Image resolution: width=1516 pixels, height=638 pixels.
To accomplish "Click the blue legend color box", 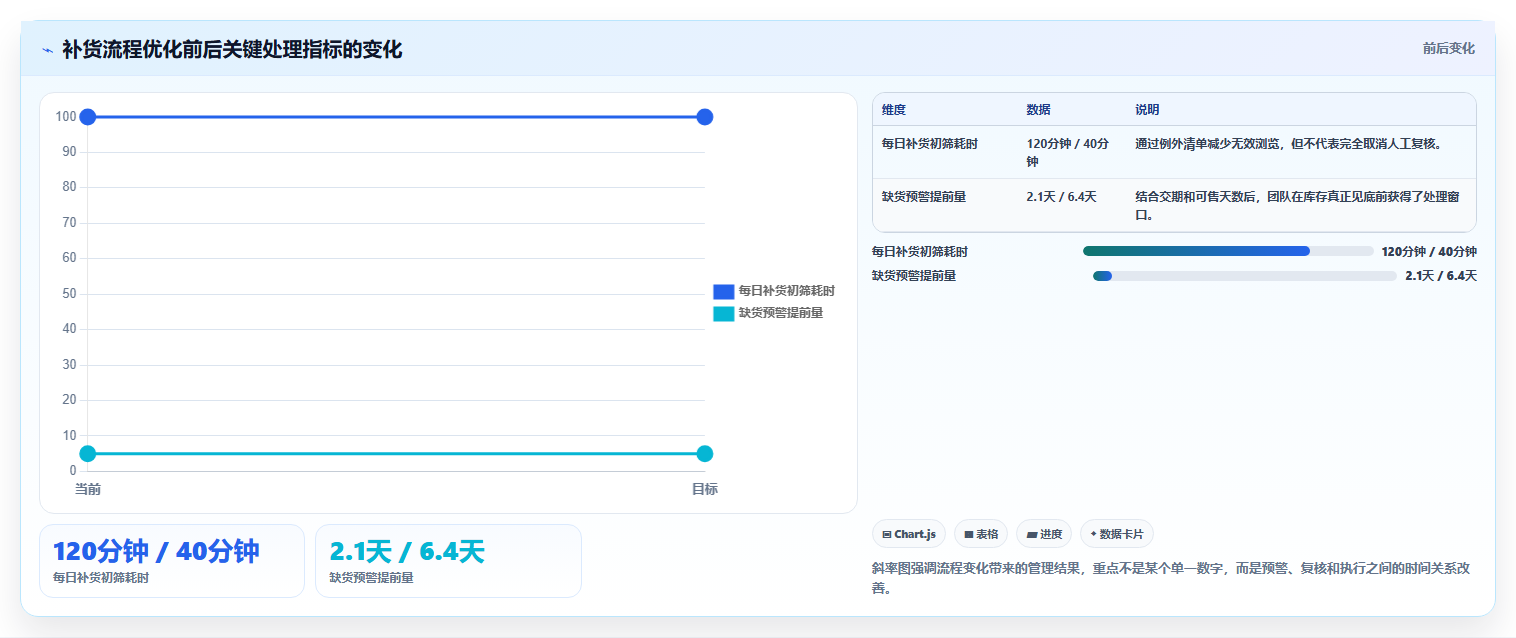I will (724, 291).
